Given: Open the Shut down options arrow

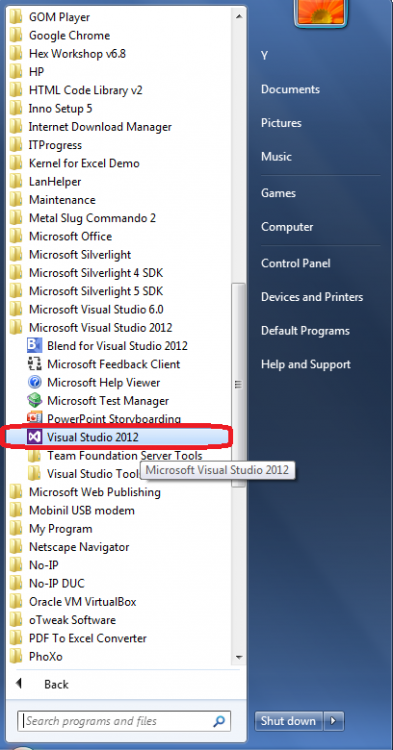Looking at the screenshot, I should click(334, 721).
